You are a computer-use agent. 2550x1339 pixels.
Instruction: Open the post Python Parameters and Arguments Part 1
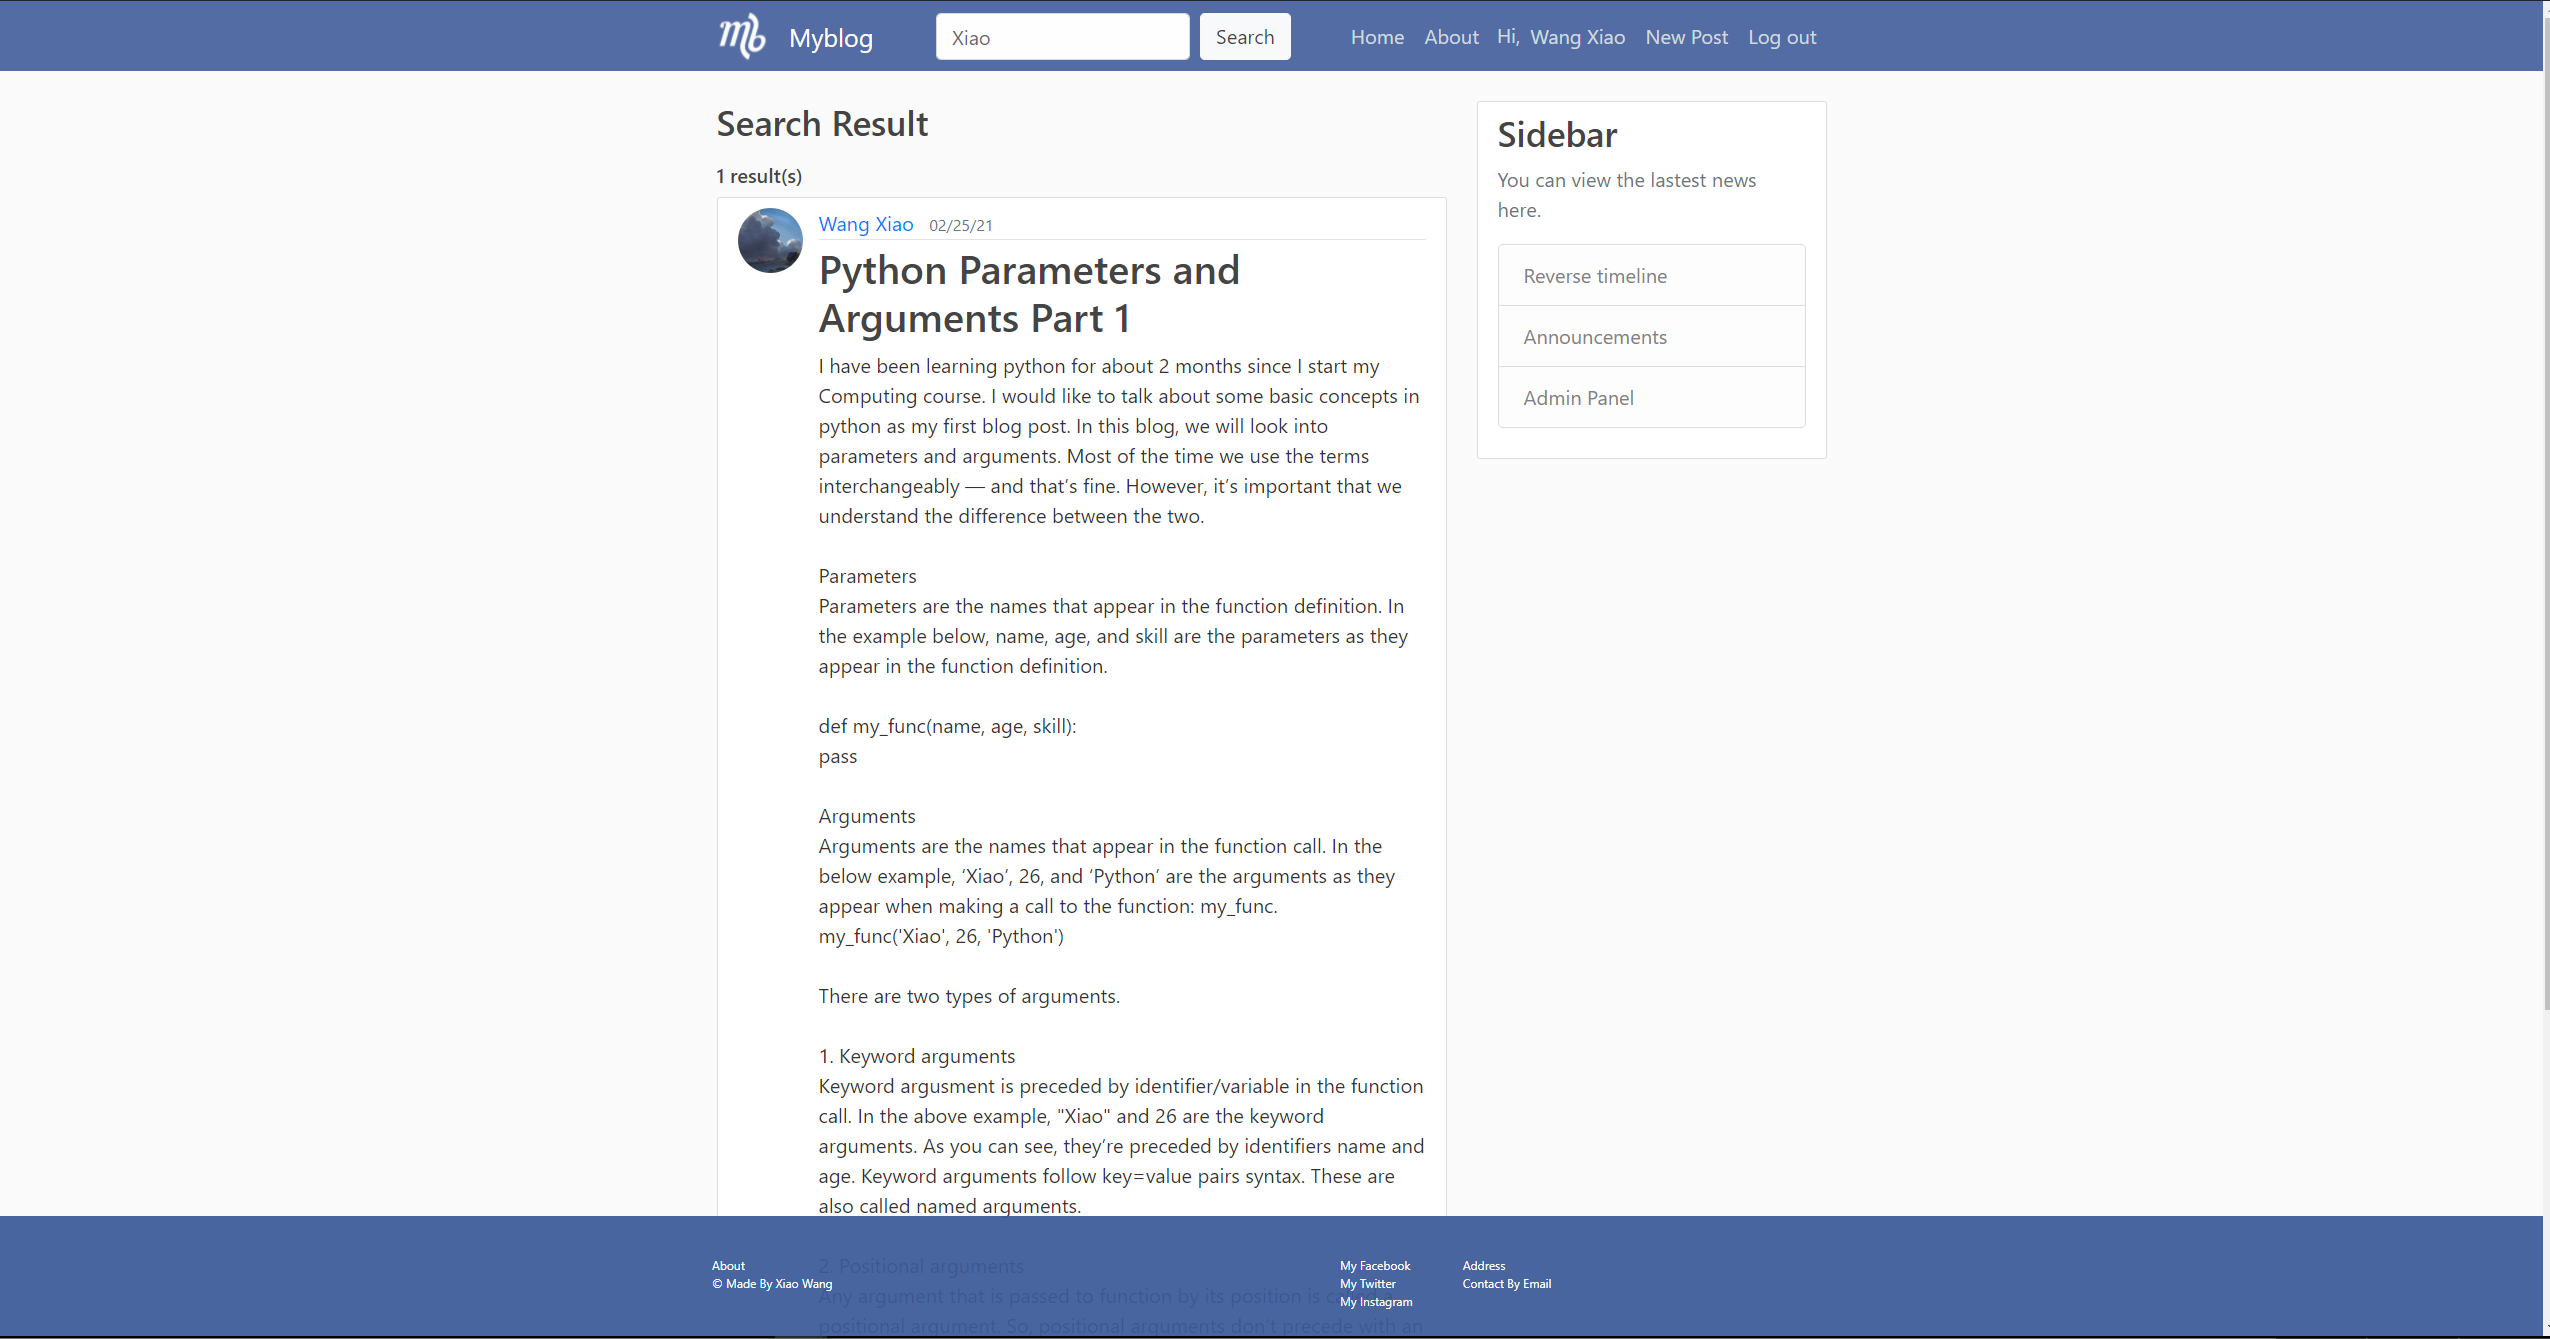pyautogui.click(x=1028, y=293)
